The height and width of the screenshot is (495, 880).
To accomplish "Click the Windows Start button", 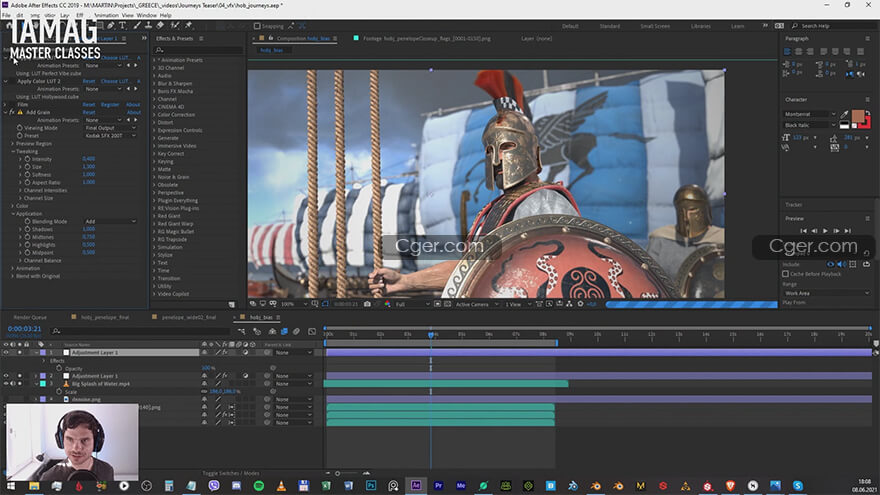I will (x=11, y=485).
